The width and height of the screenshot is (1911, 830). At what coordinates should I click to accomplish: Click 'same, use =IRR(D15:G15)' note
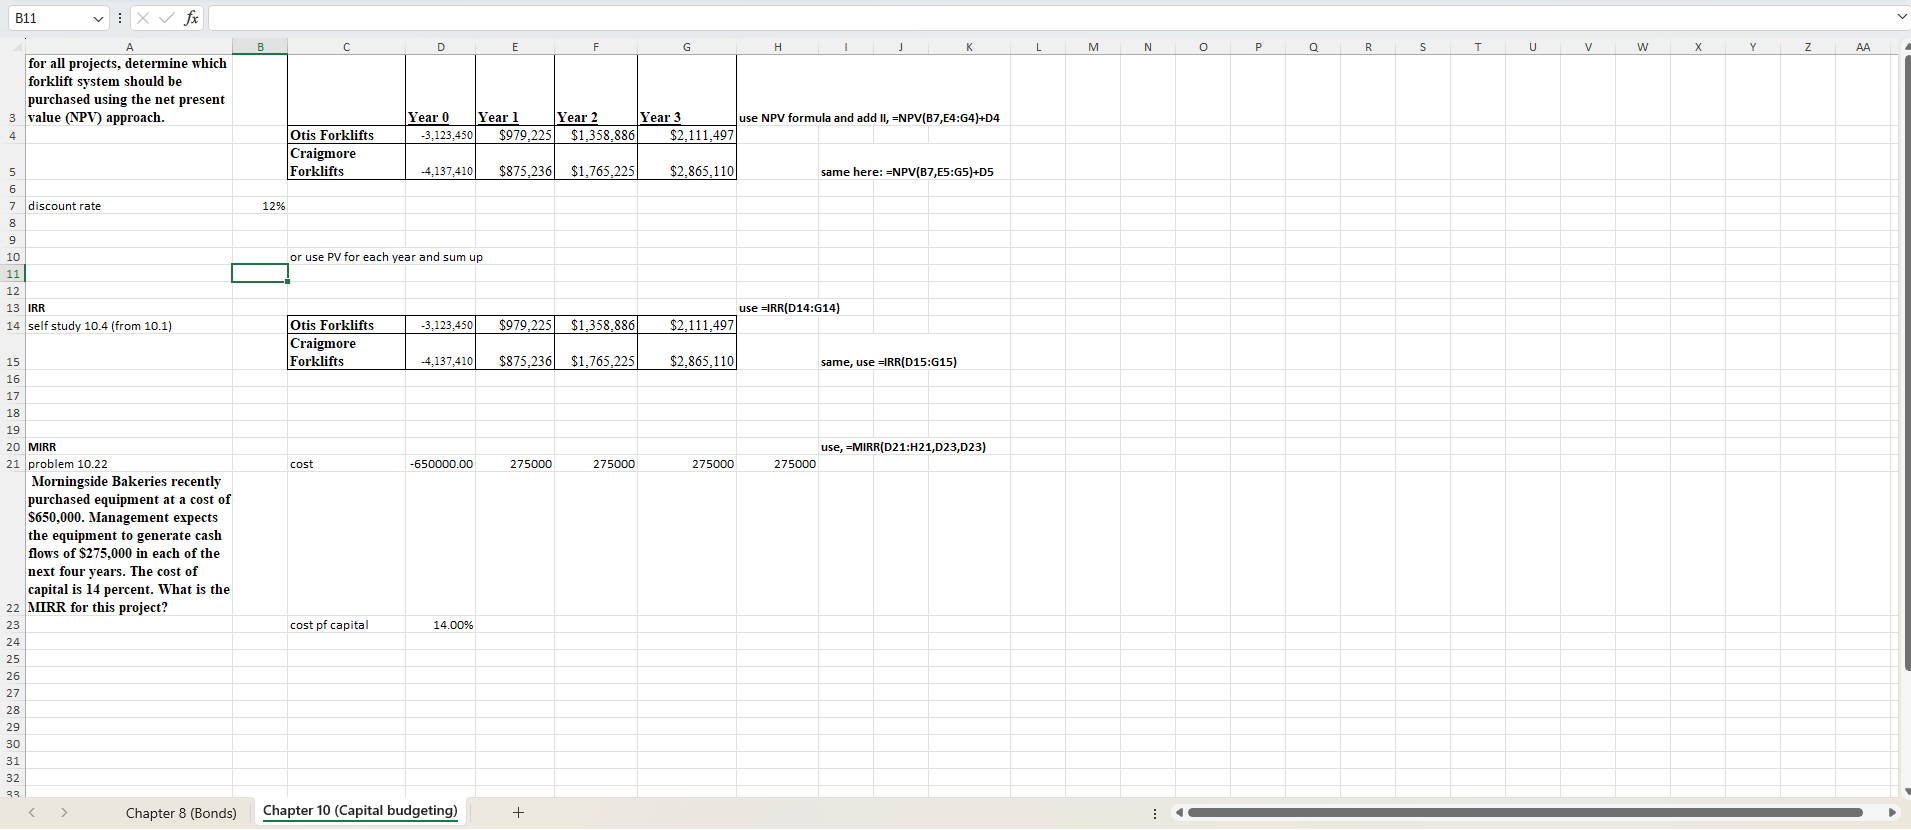point(888,362)
